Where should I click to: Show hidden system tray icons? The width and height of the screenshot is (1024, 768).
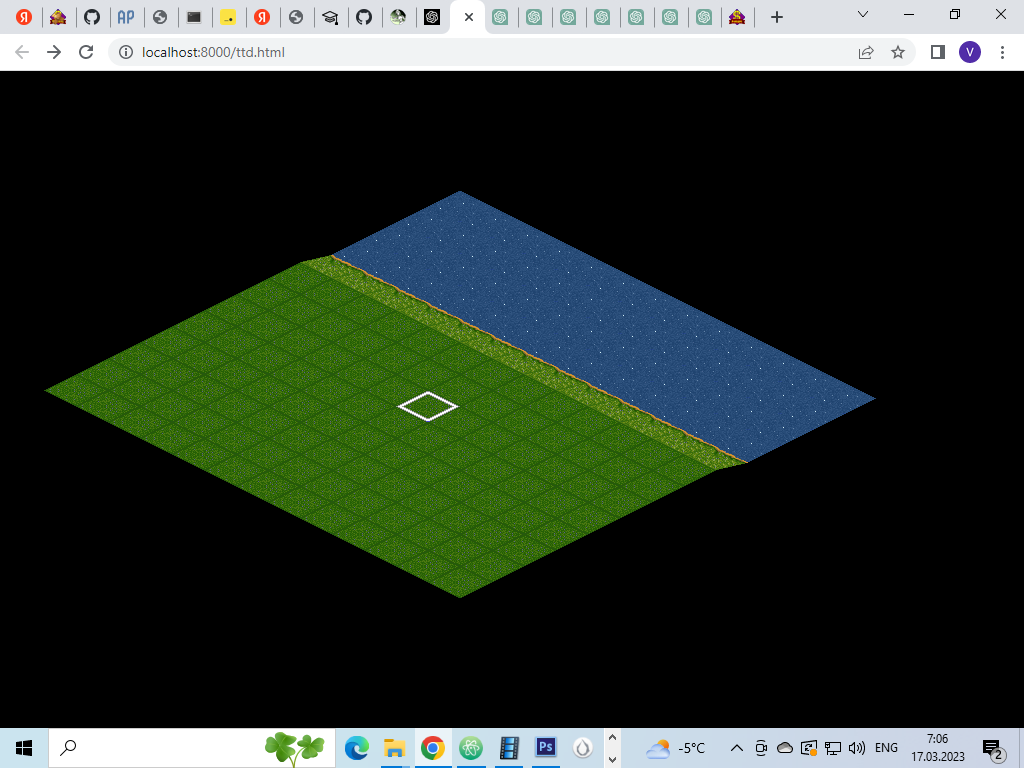pyautogui.click(x=737, y=748)
